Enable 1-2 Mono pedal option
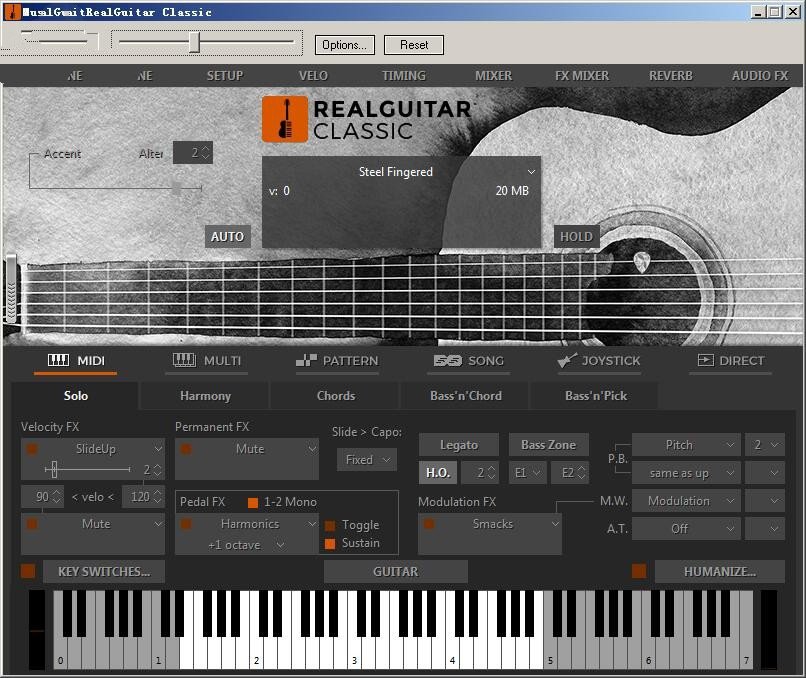The width and height of the screenshot is (806, 678). click(x=253, y=502)
